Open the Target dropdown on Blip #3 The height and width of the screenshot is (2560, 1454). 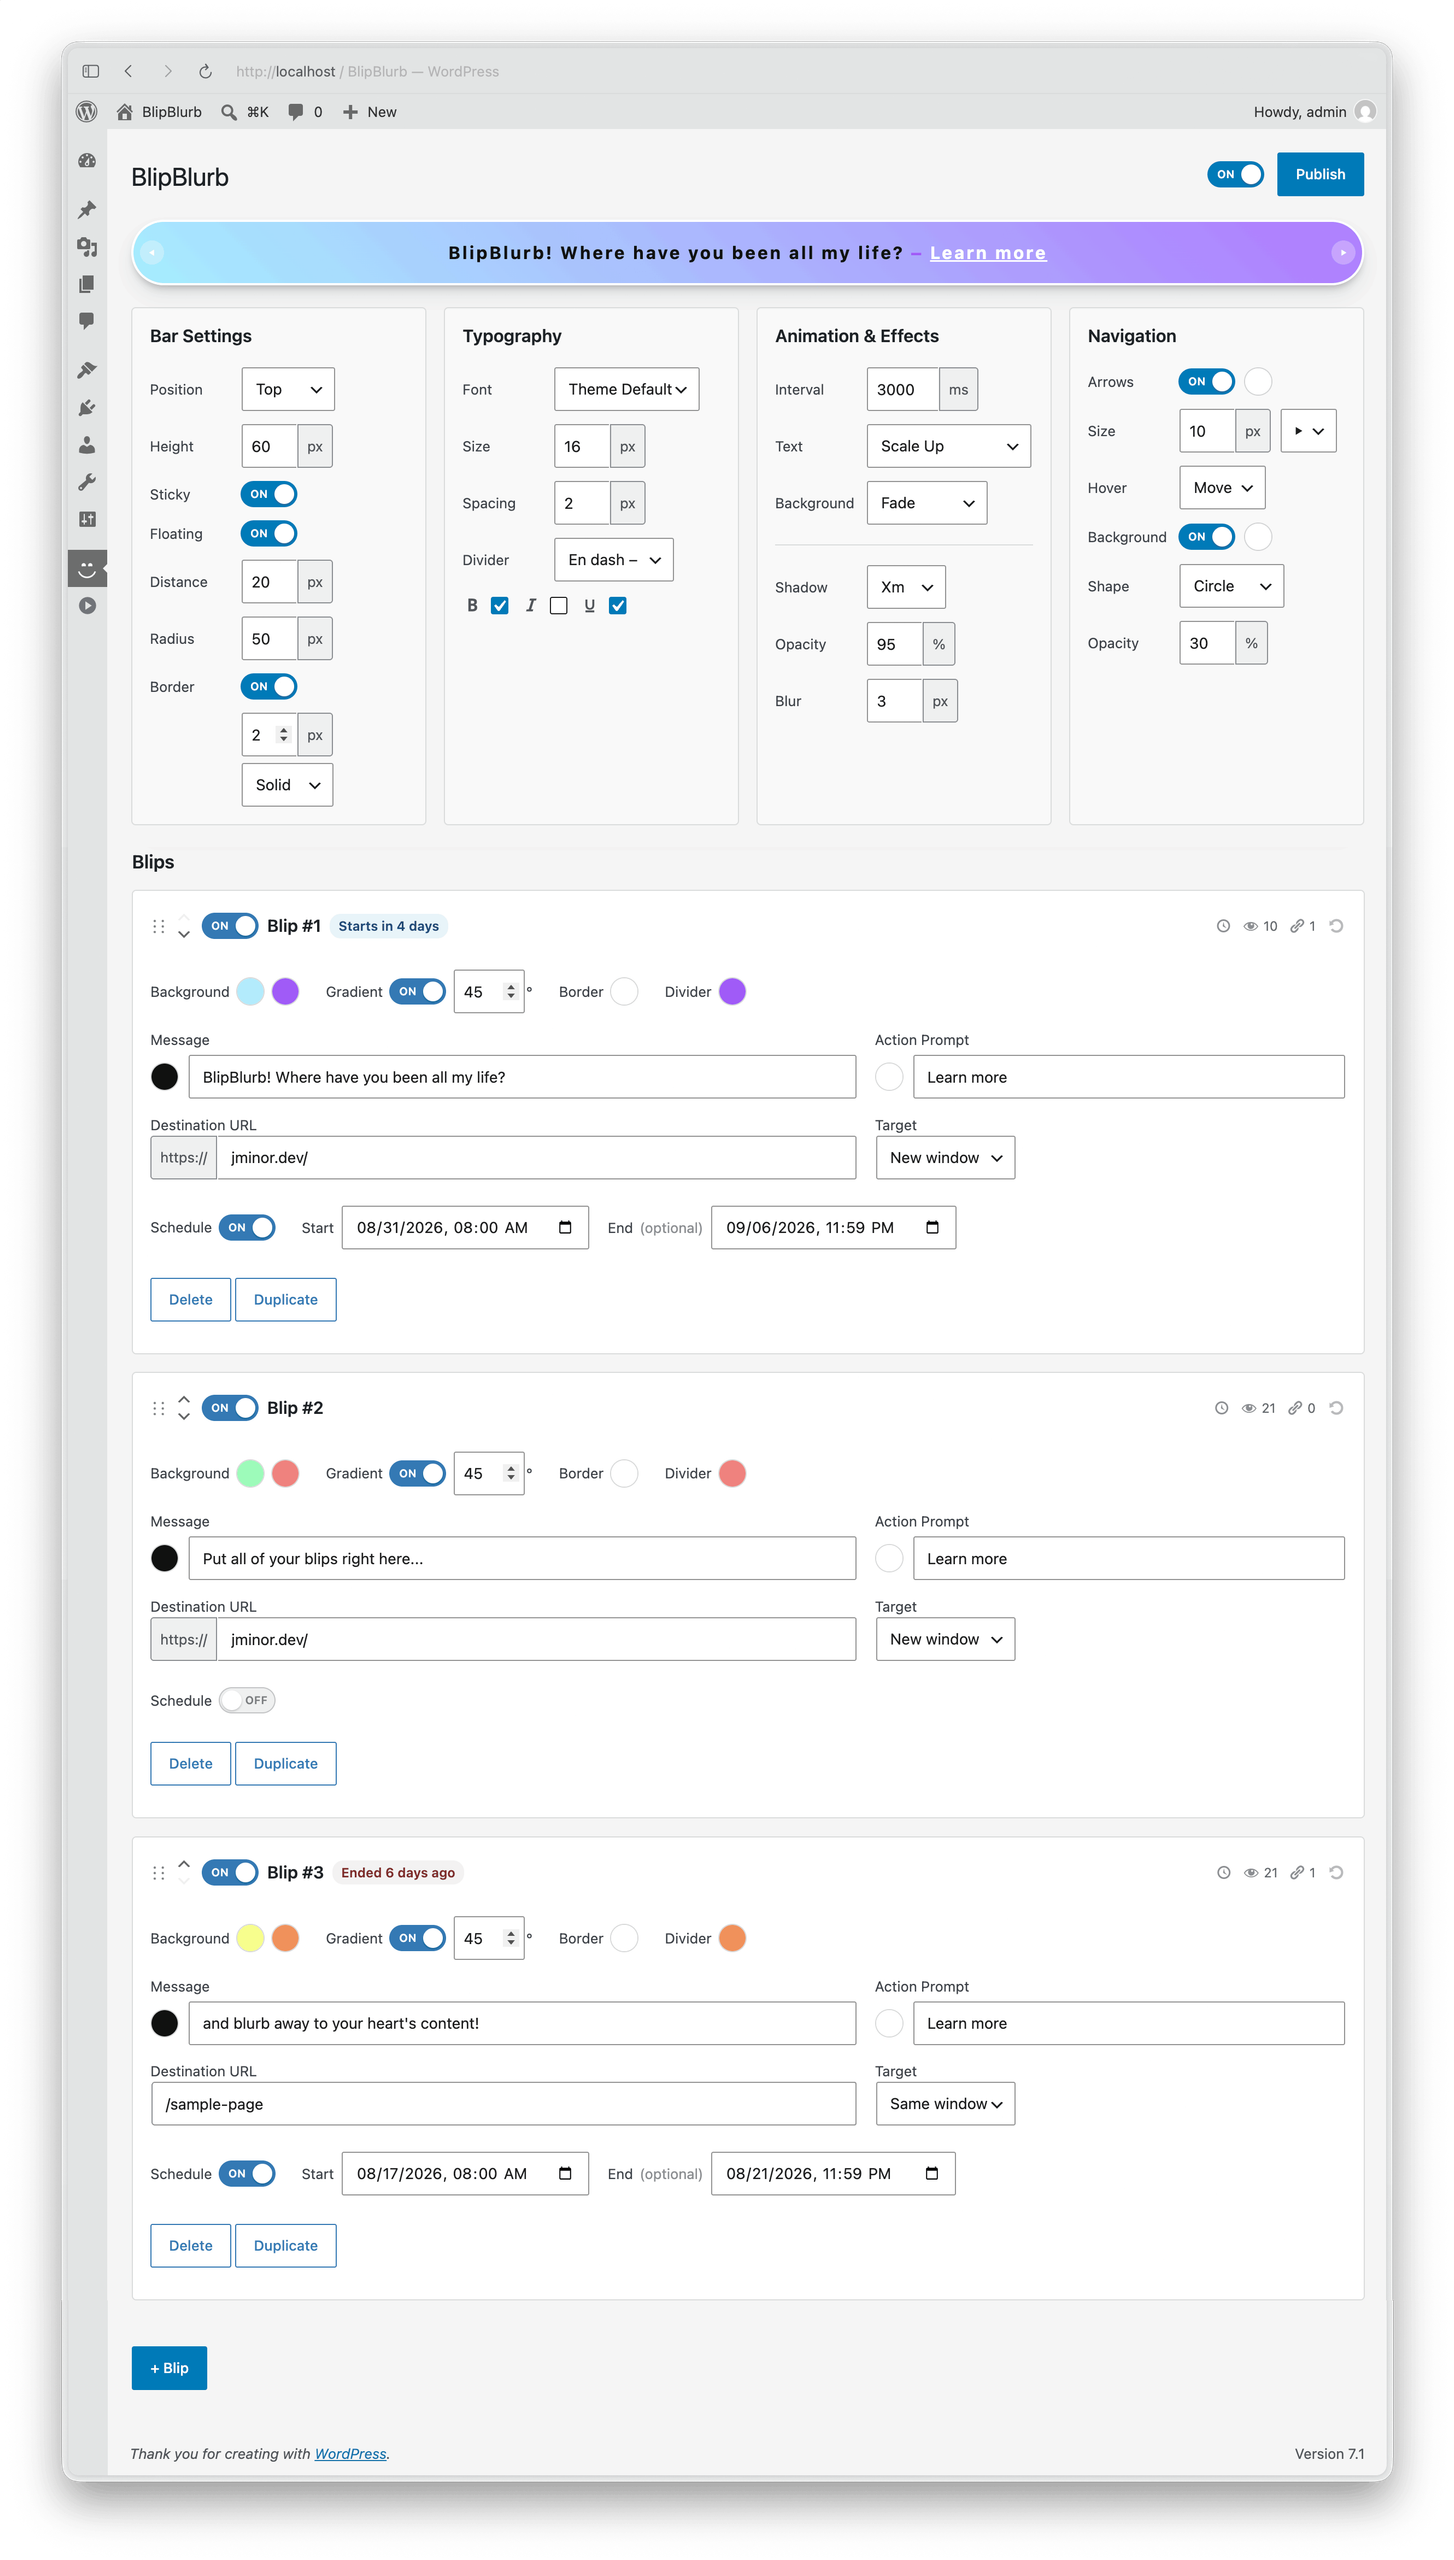945,2104
